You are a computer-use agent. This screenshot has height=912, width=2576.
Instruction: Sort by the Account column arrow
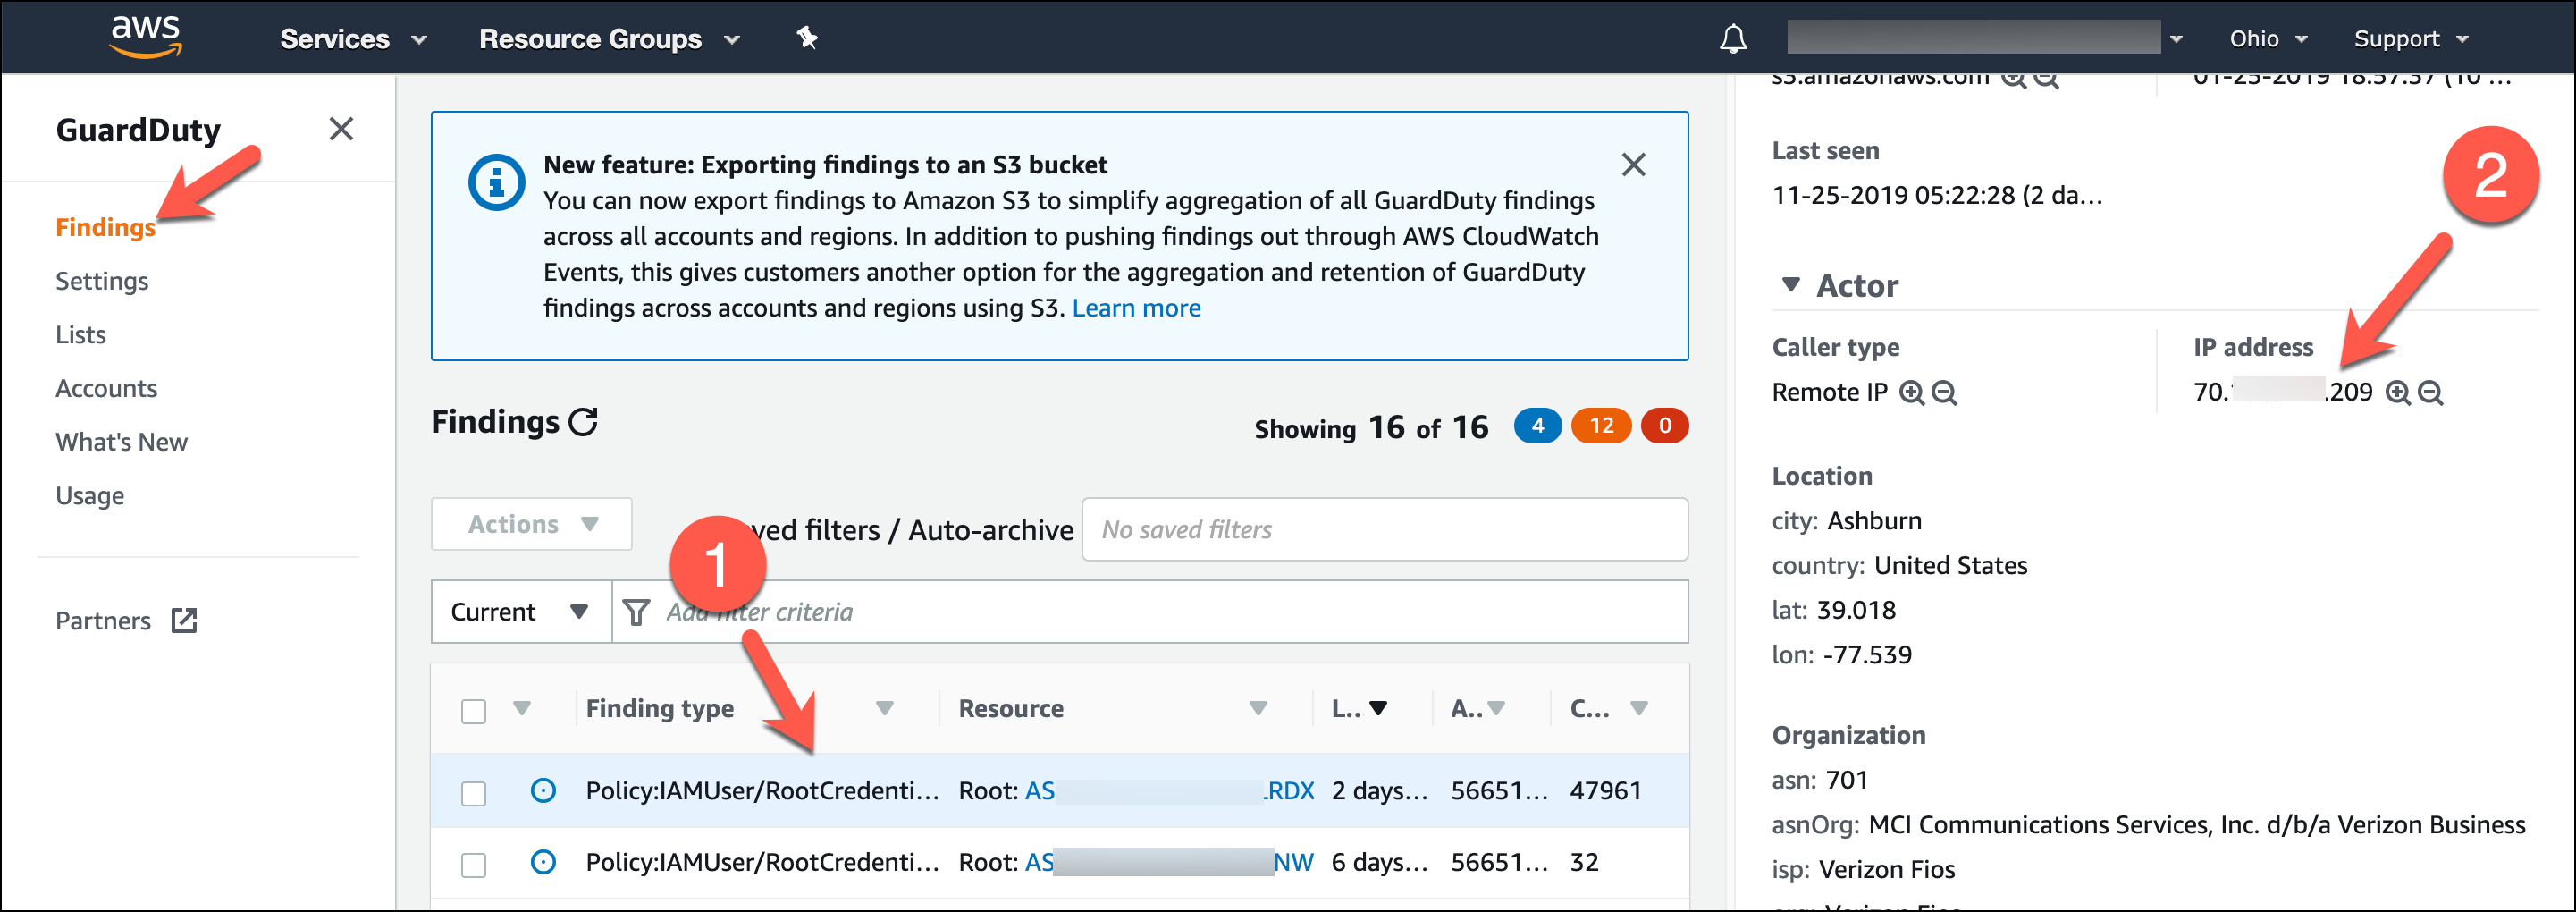pos(1496,709)
